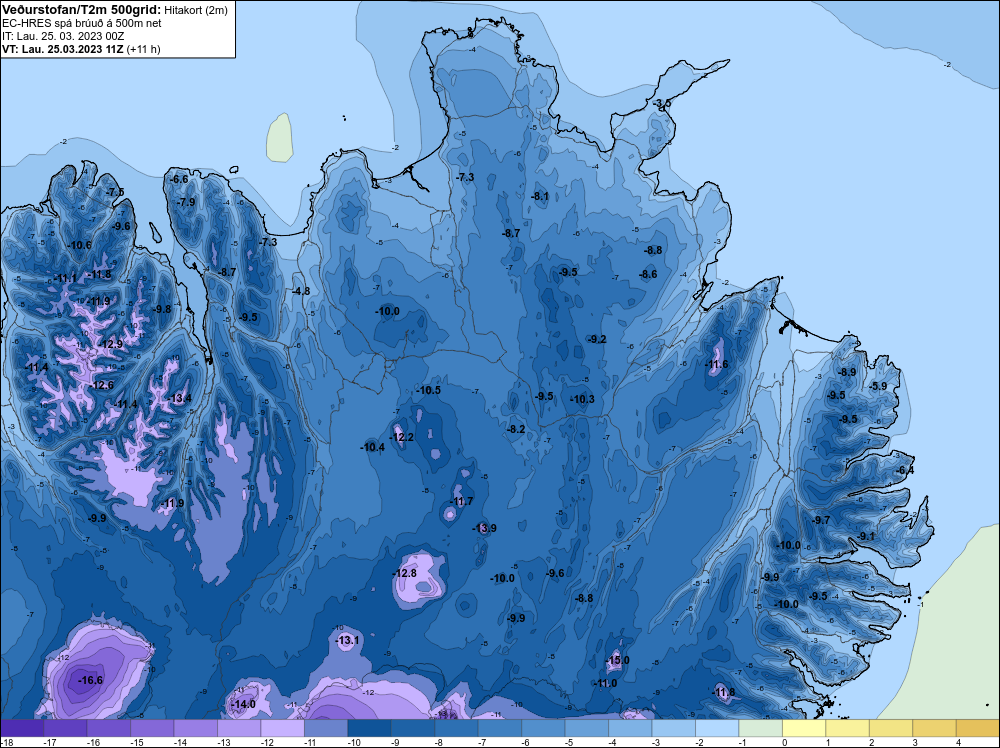
Task: Click the -8.1 temperature label
Action: [x=540, y=196]
